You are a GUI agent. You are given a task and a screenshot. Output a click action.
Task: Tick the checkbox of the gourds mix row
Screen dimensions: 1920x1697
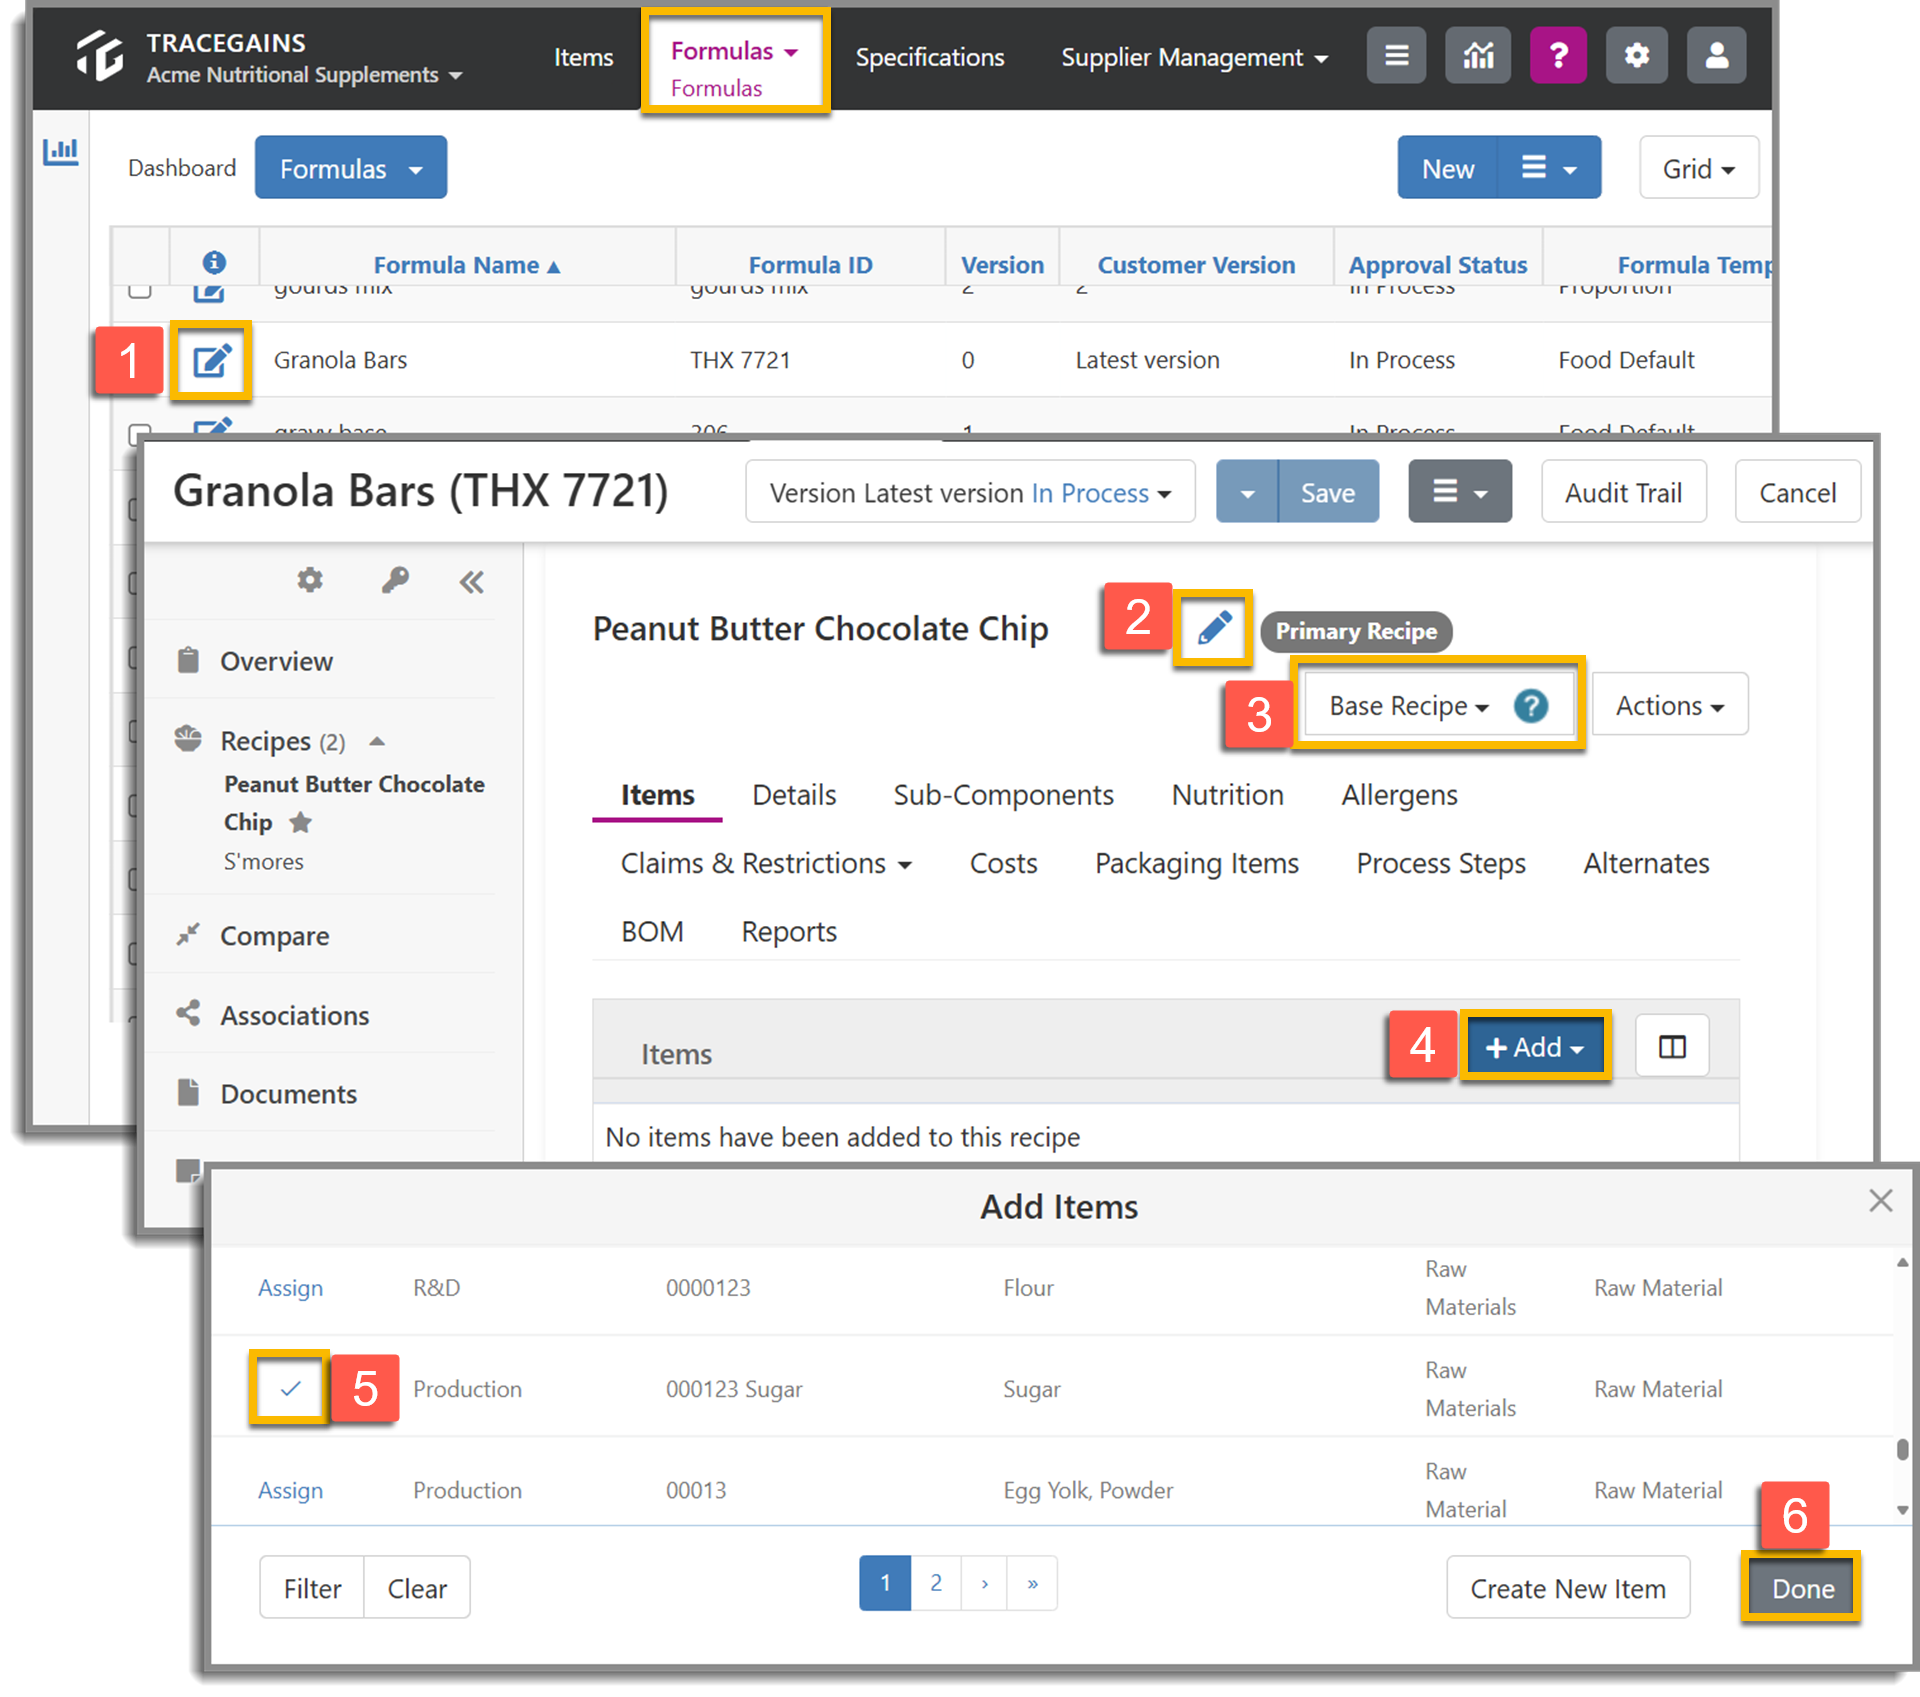140,290
